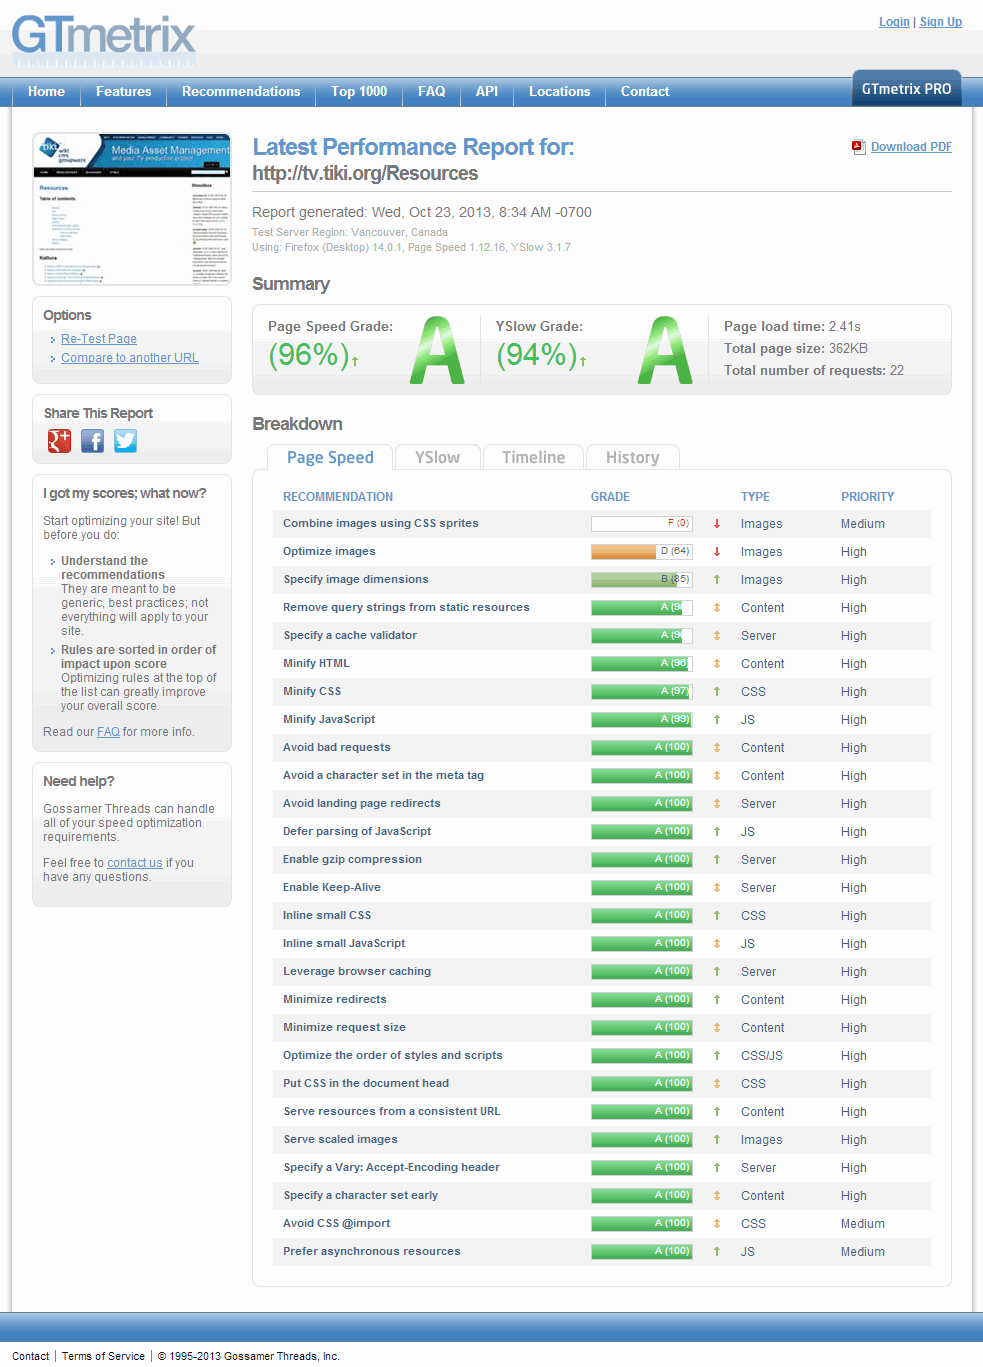983x1367 pixels.
Task: Sort by the RECOMMENDATION column header
Action: [x=338, y=497]
